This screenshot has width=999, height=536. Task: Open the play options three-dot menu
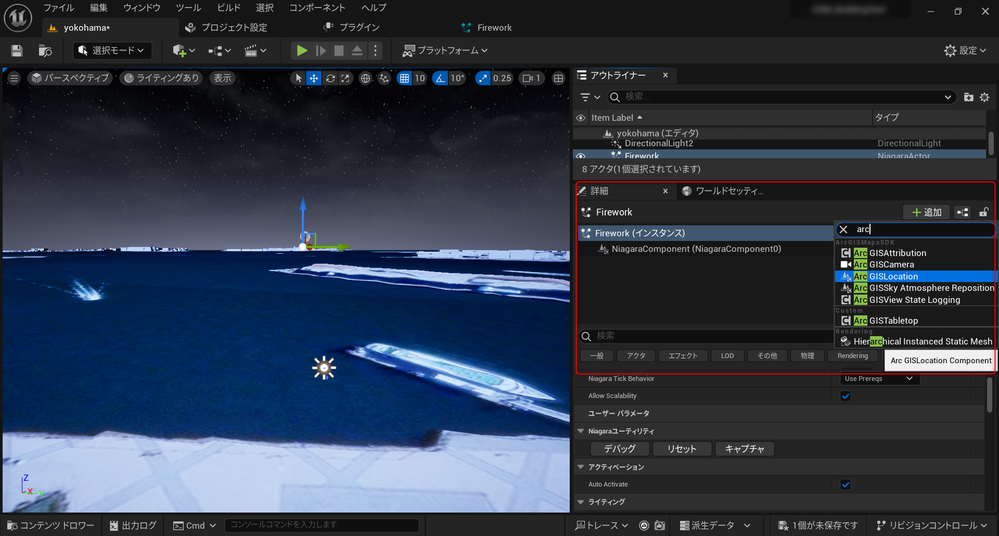(x=375, y=50)
